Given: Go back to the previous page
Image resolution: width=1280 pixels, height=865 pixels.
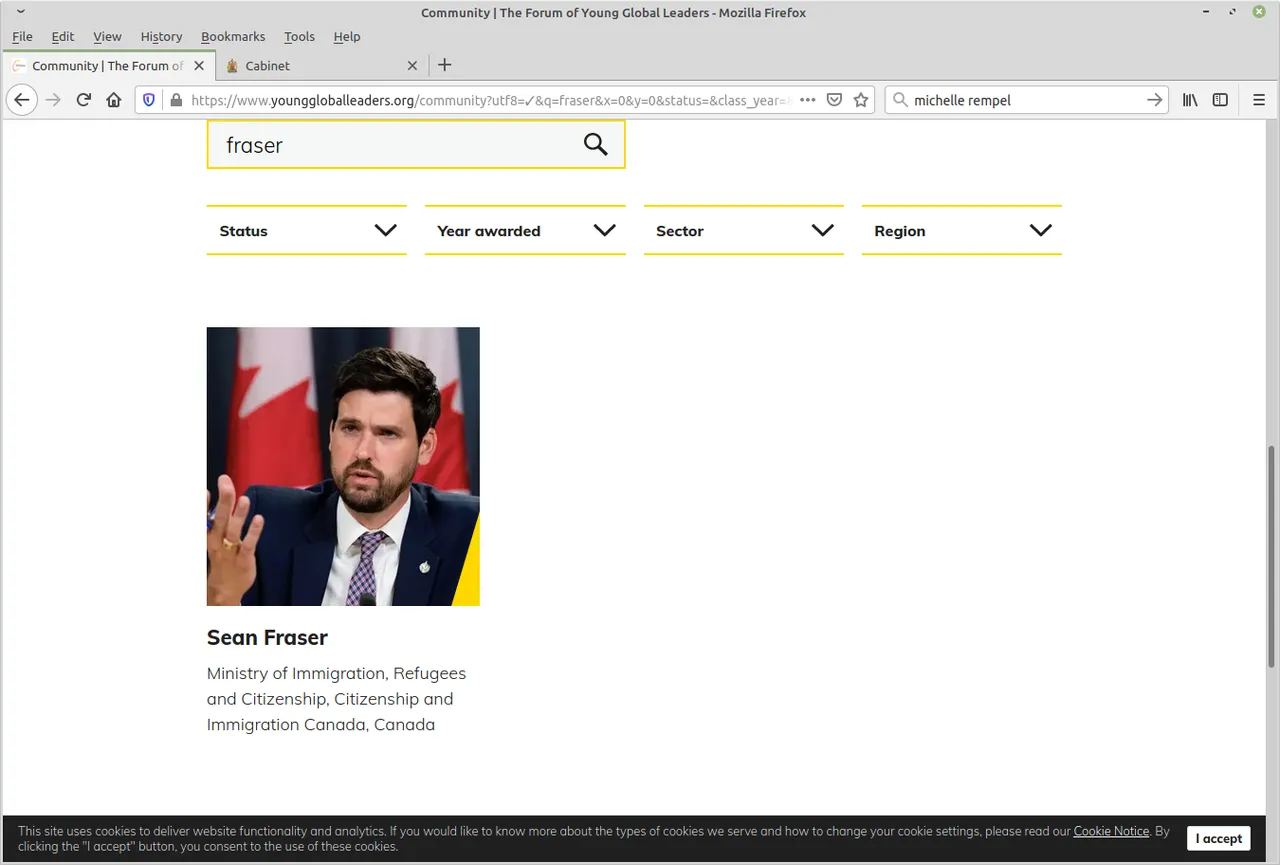Looking at the screenshot, I should tap(22, 100).
